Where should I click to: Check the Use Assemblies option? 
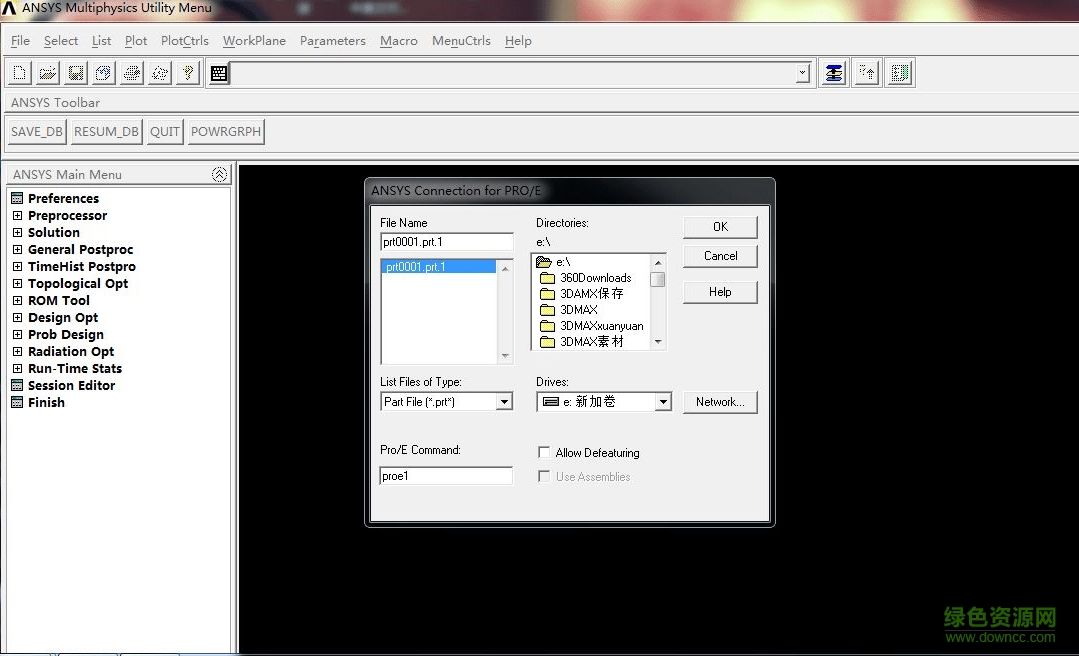(544, 476)
